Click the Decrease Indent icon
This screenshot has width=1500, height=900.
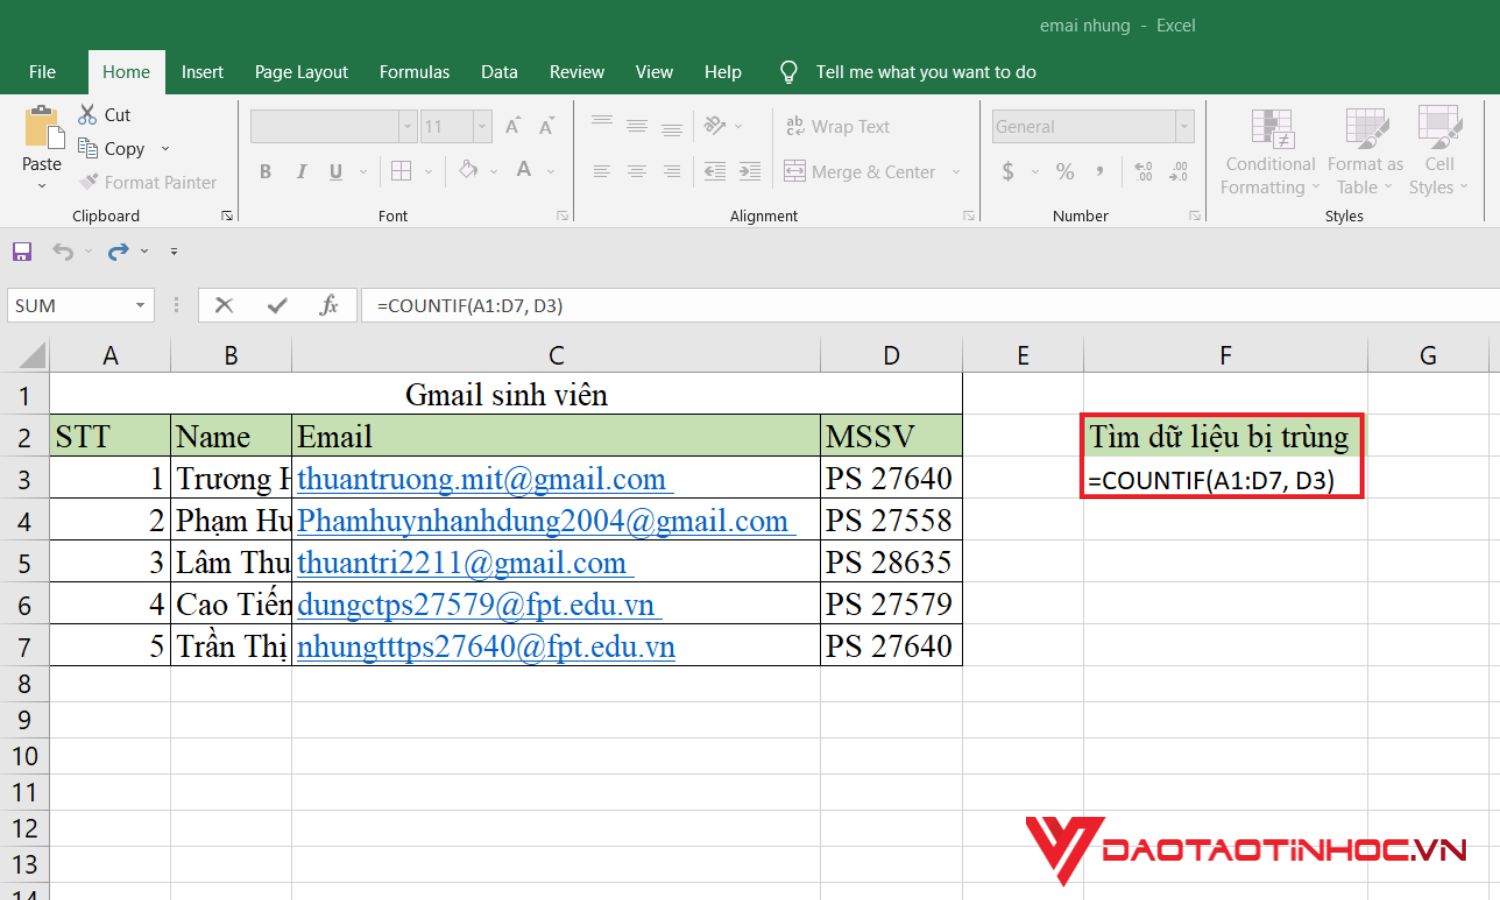(715, 171)
